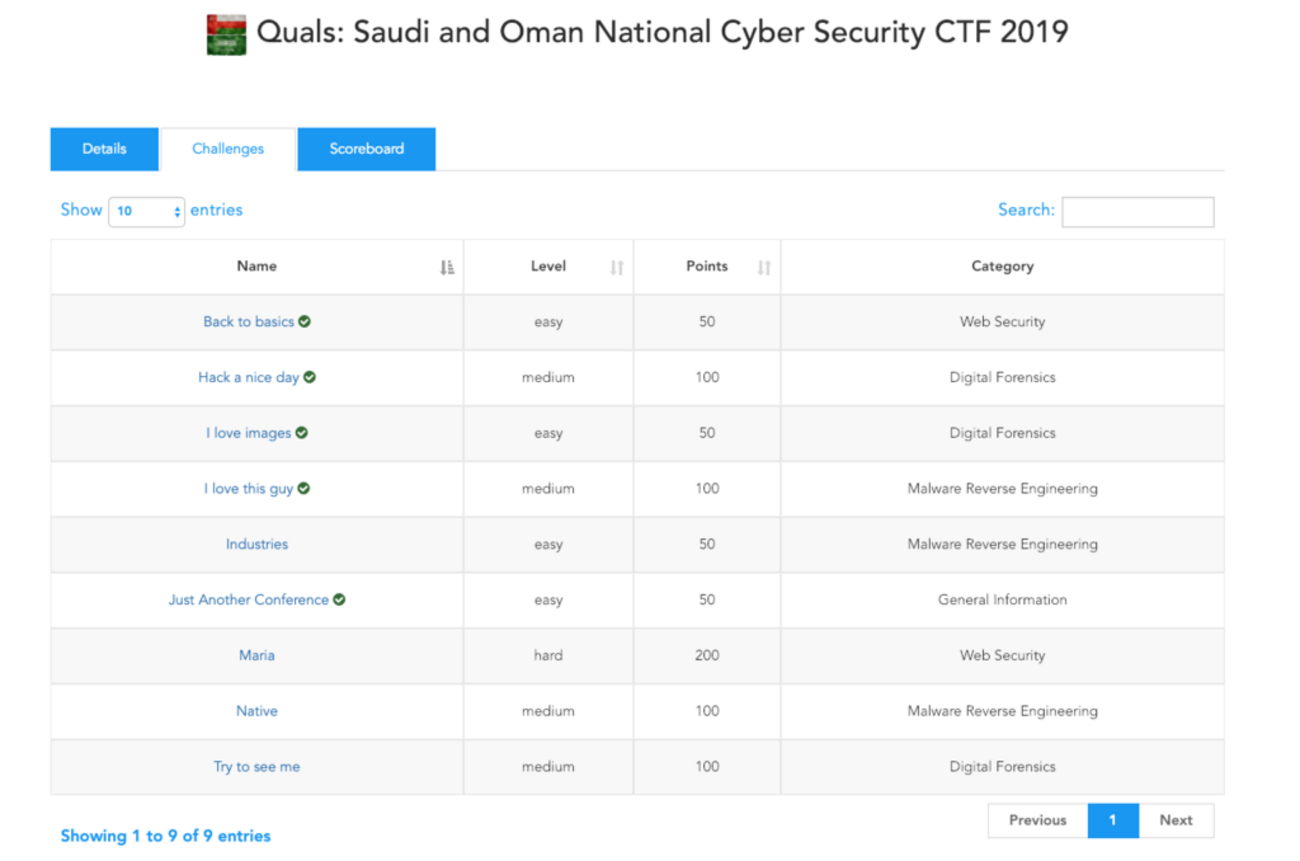Select the Challenges tab

pyautogui.click(x=228, y=149)
